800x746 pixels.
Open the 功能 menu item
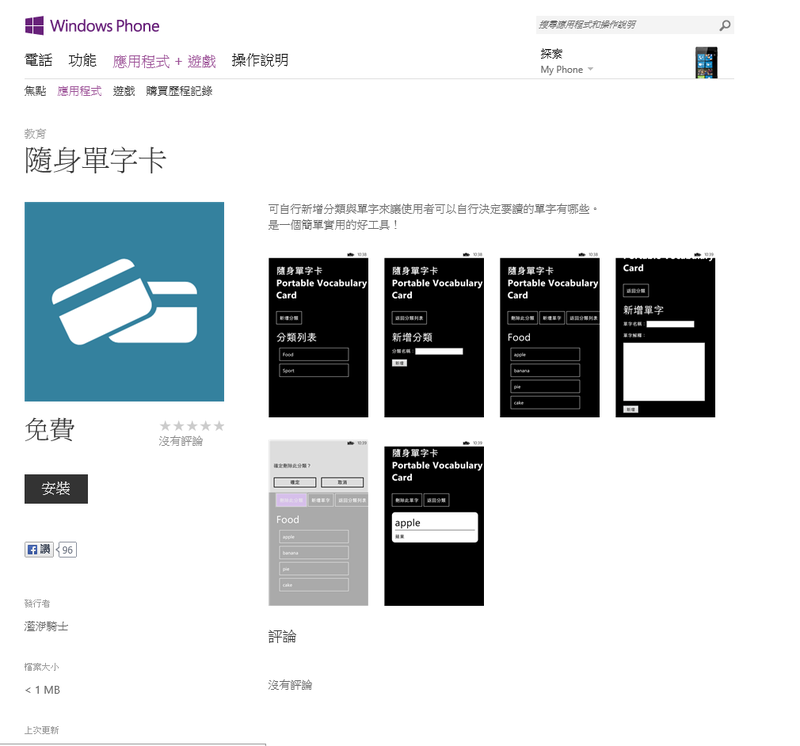point(82,60)
